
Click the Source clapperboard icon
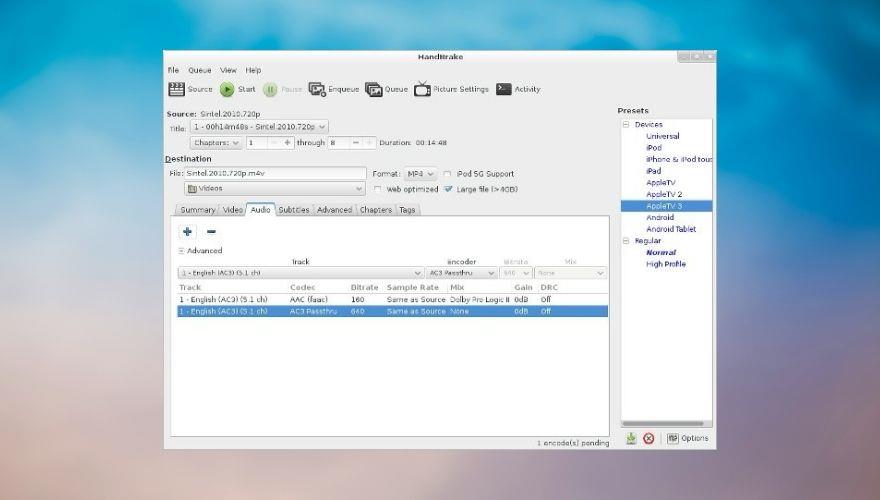tap(177, 89)
